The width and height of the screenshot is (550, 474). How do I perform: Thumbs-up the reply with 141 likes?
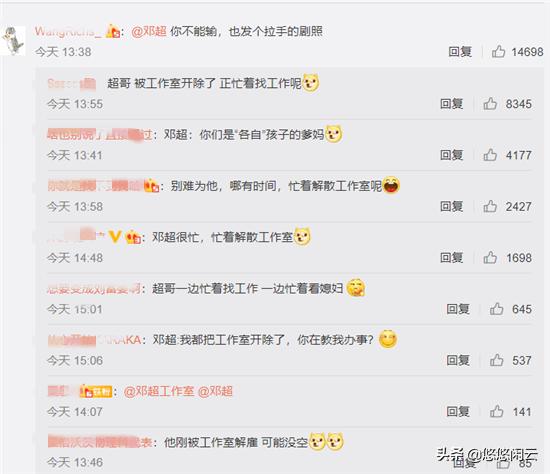coord(496,412)
